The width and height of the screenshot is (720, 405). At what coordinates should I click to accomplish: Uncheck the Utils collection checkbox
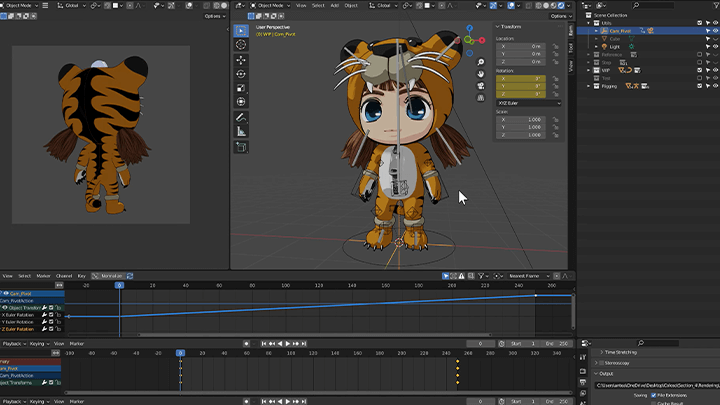(699, 23)
